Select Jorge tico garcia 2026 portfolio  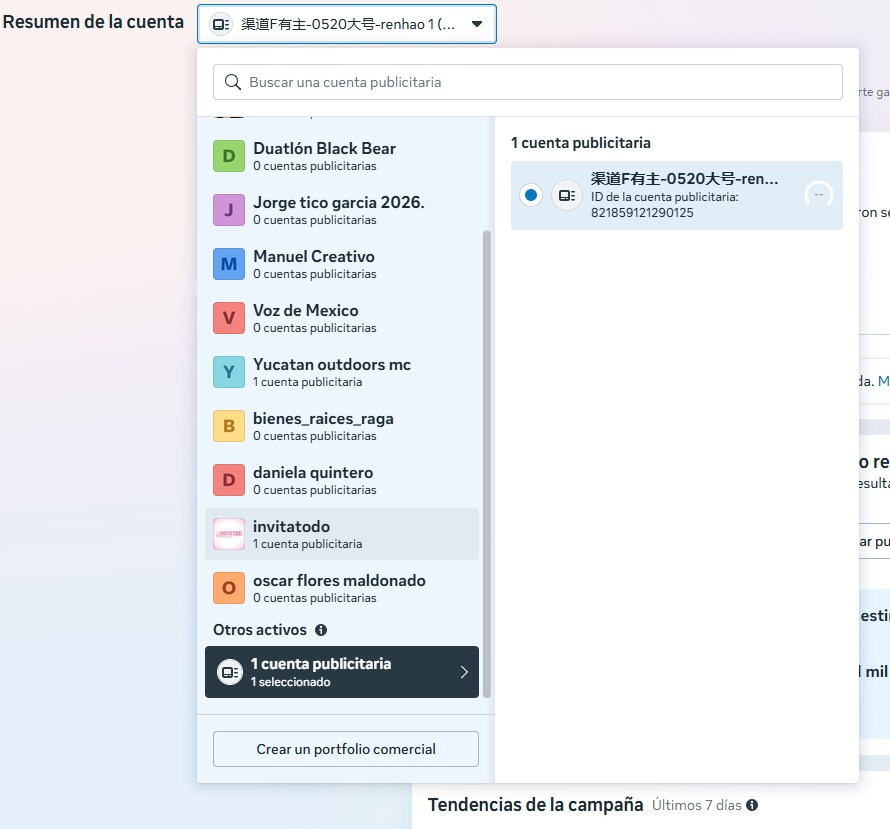pyautogui.click(x=342, y=210)
